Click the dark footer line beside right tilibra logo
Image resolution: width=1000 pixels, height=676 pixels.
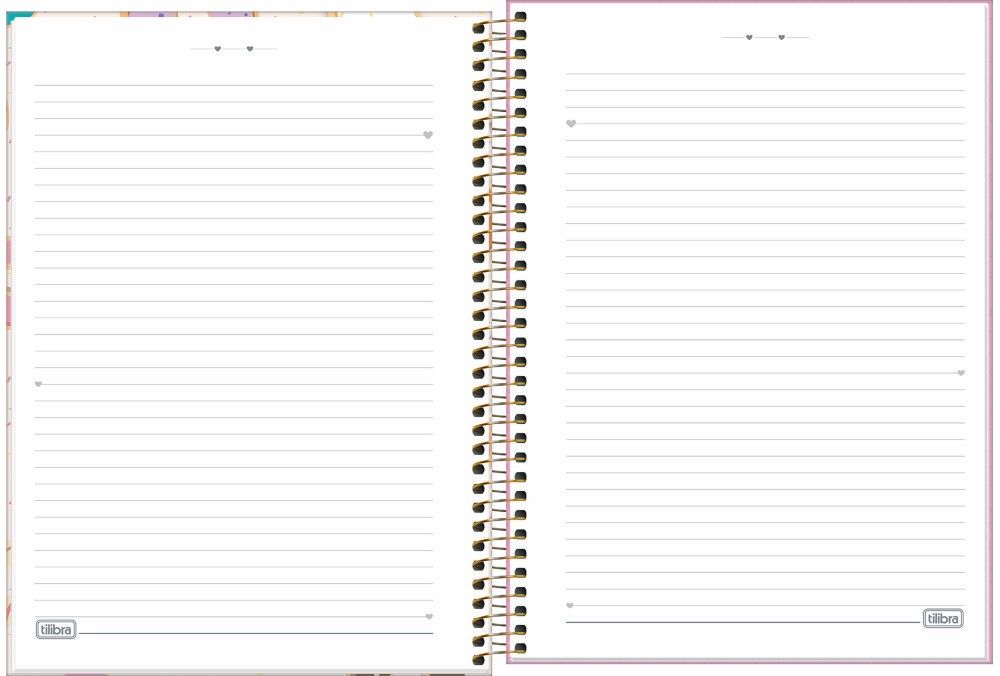740,622
